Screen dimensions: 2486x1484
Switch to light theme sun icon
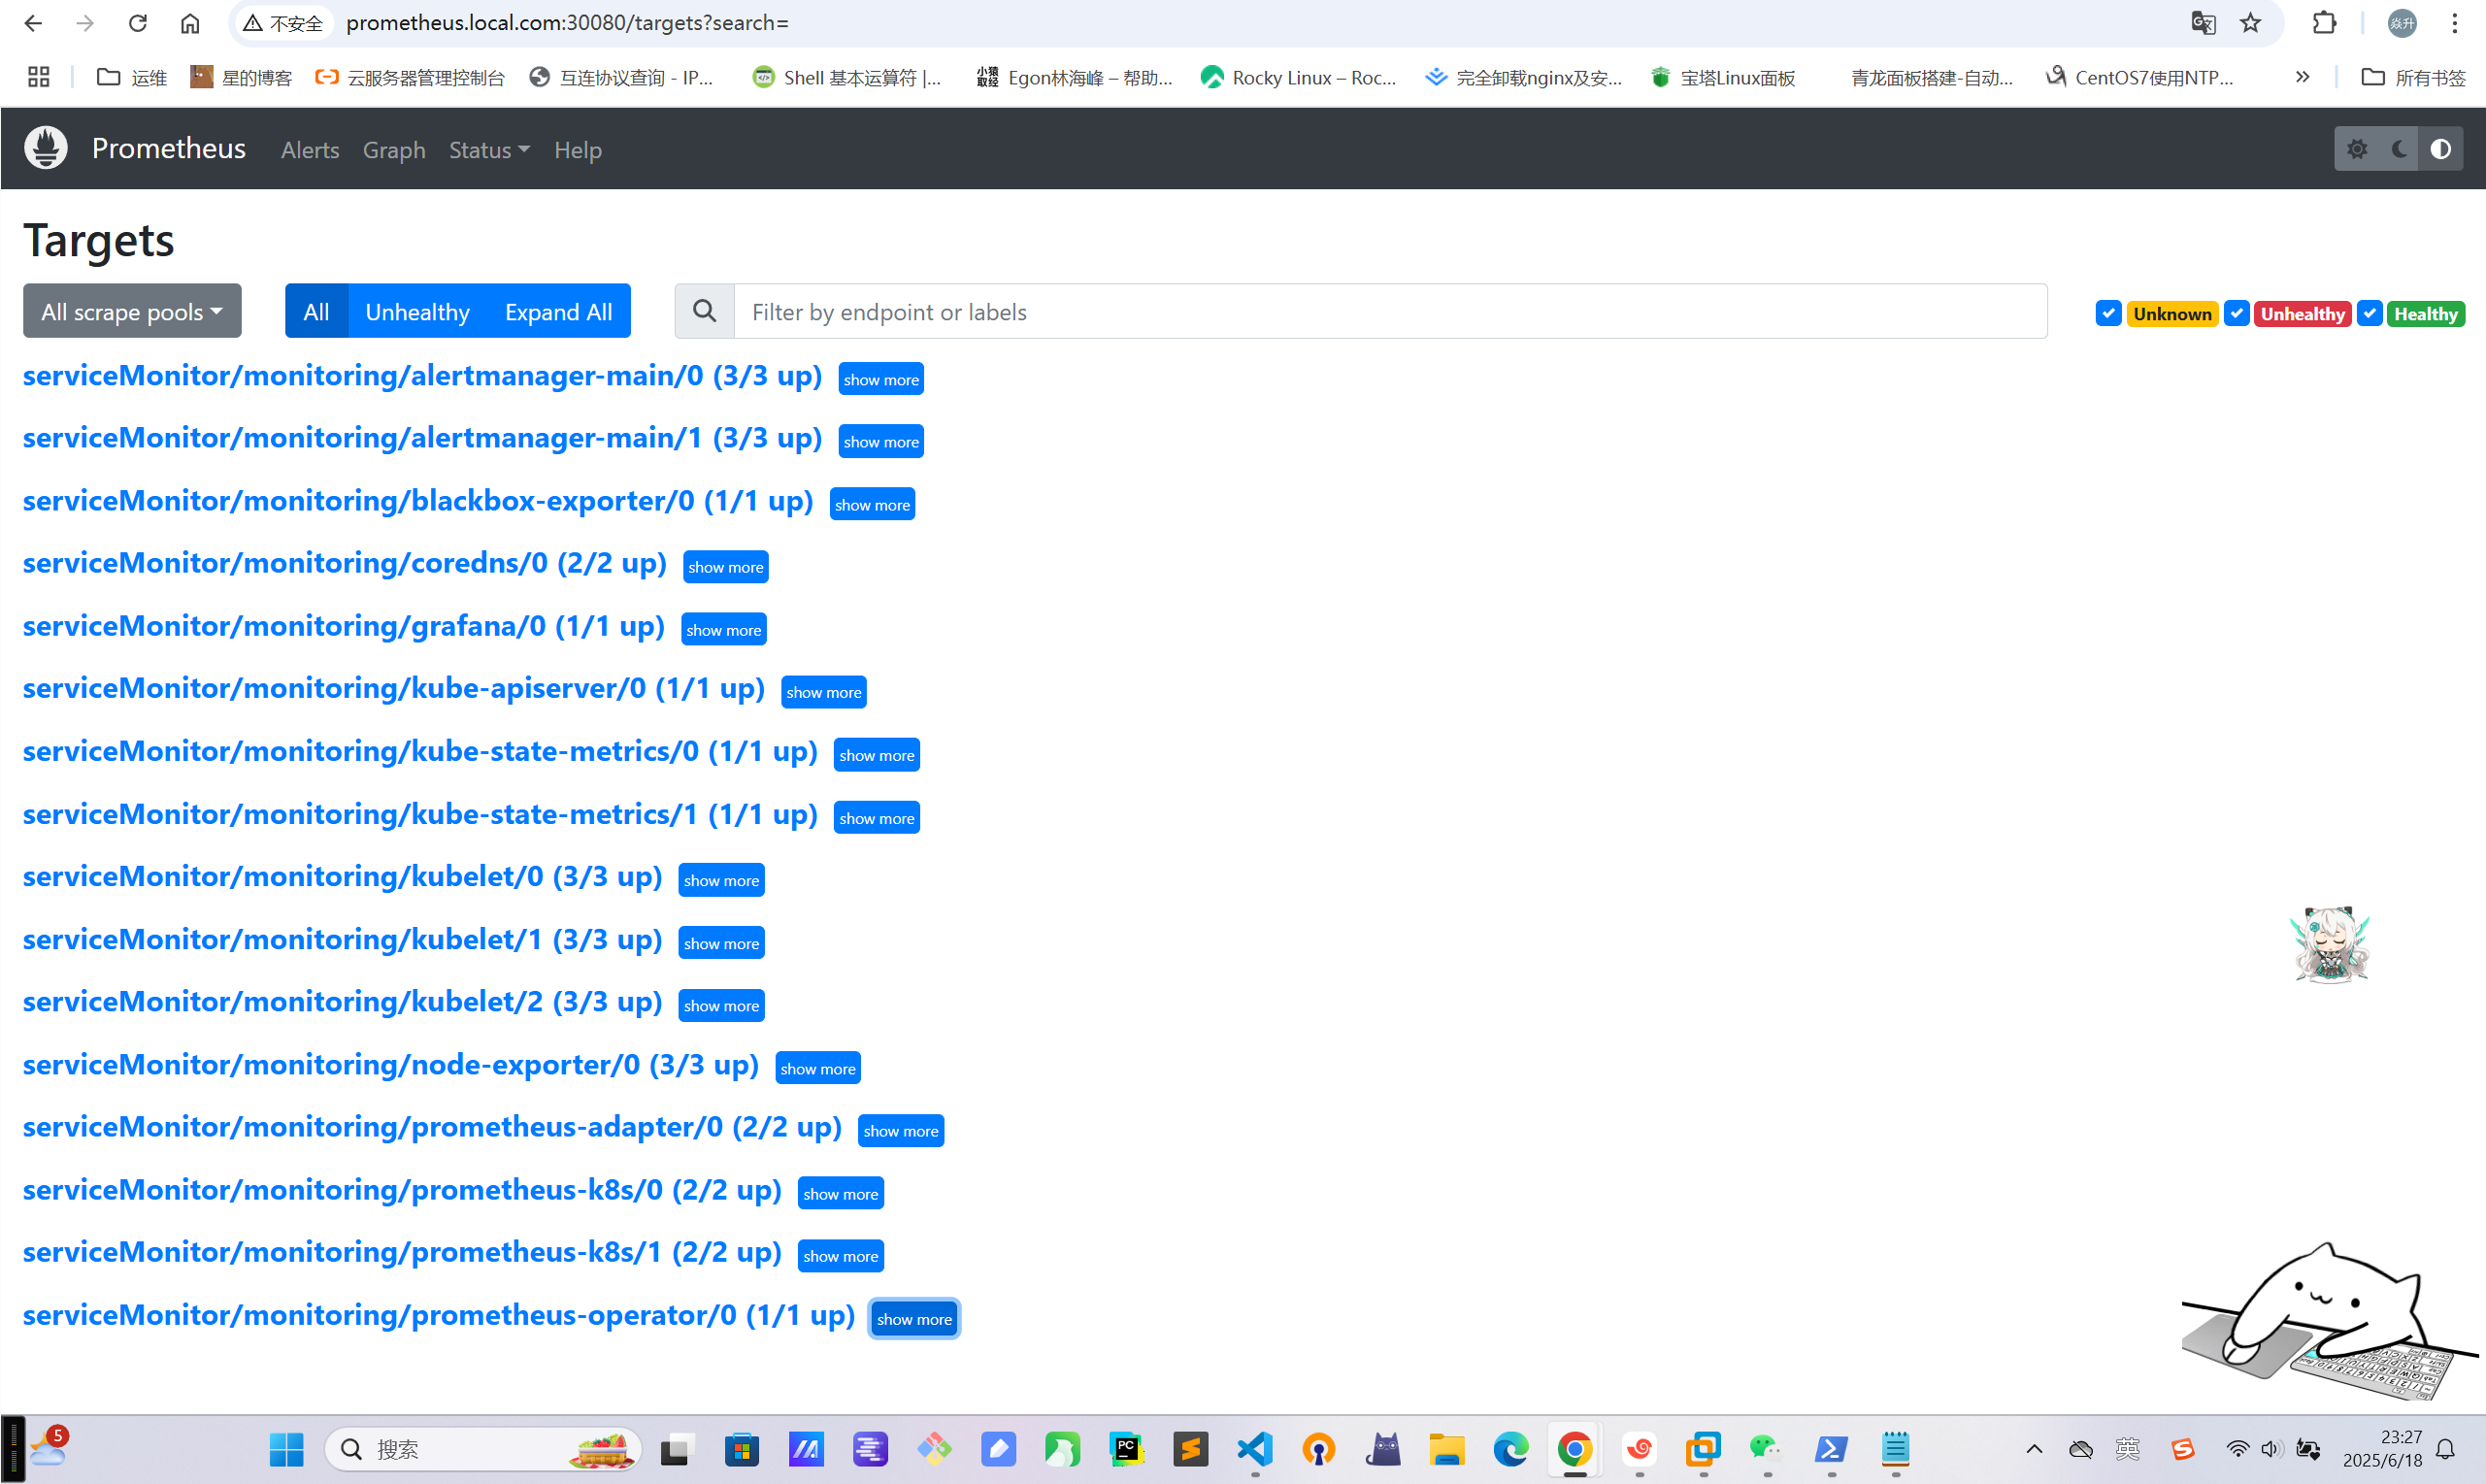tap(2357, 149)
